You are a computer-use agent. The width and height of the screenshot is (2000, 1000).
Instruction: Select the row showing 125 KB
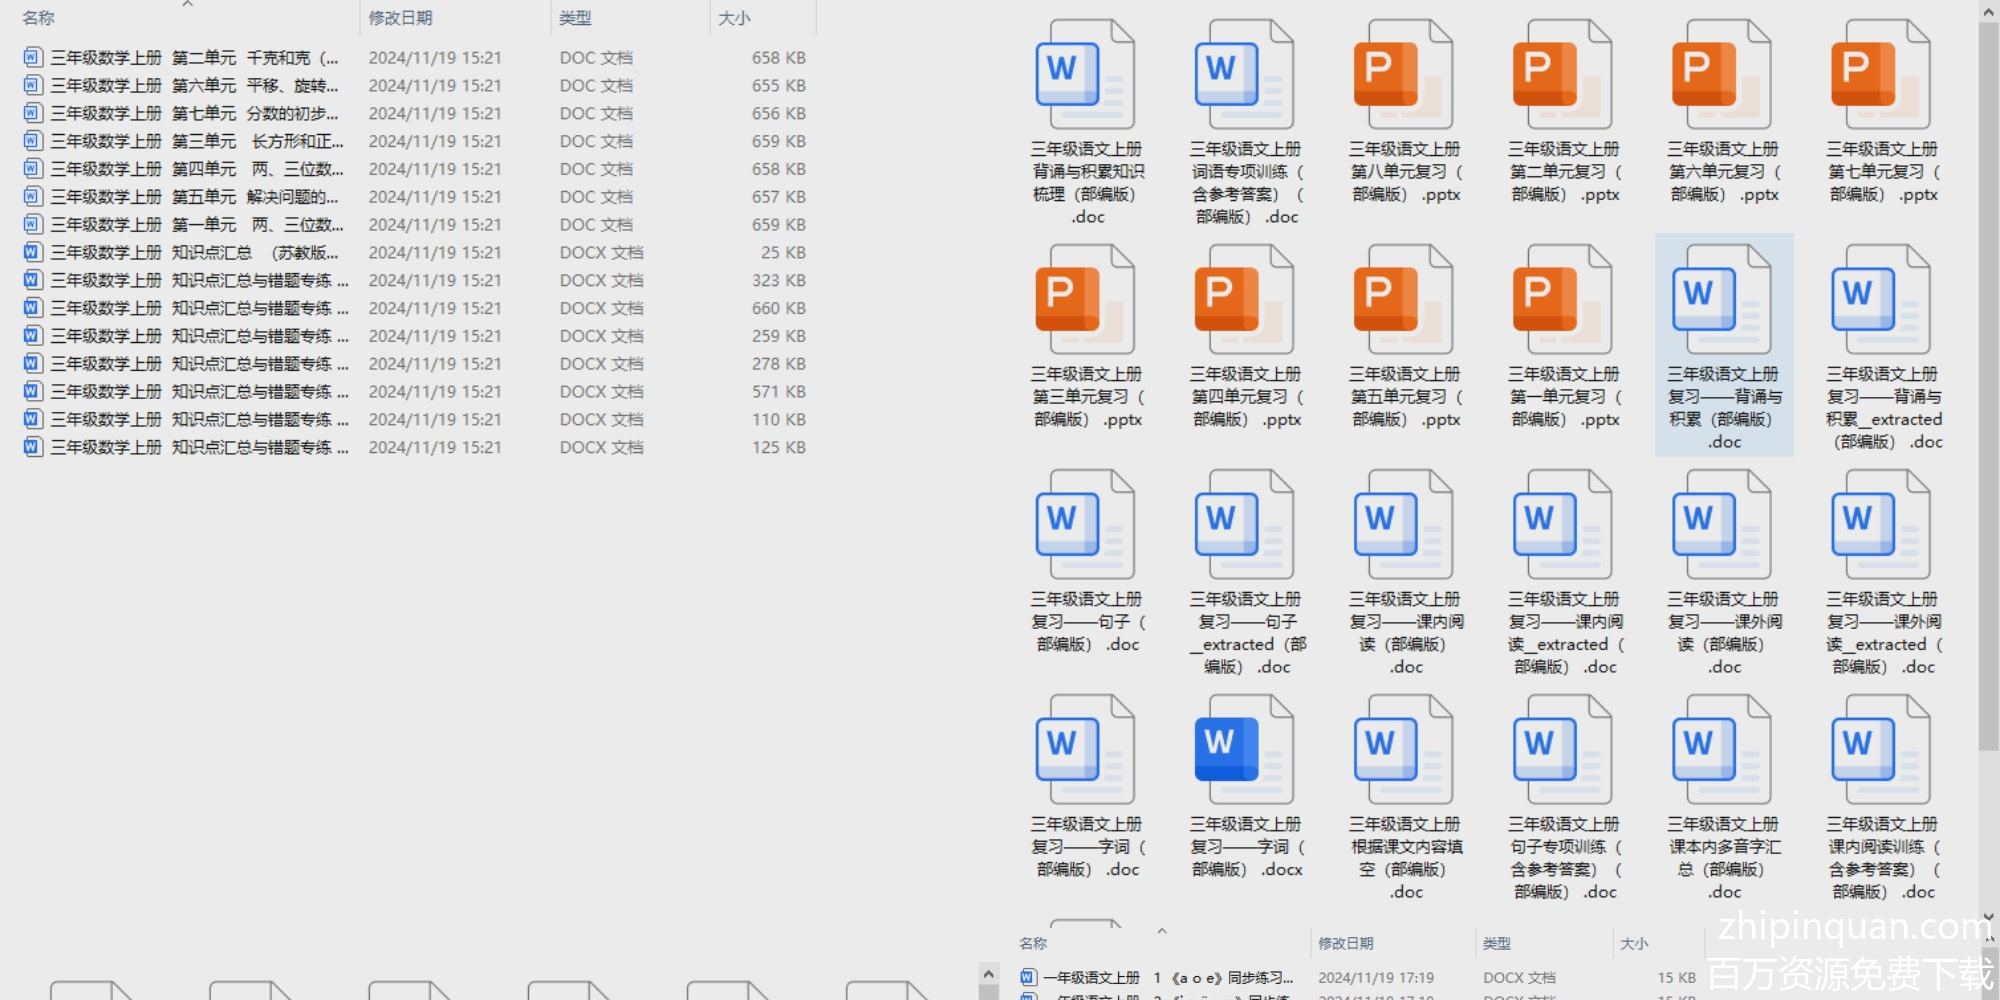414,448
